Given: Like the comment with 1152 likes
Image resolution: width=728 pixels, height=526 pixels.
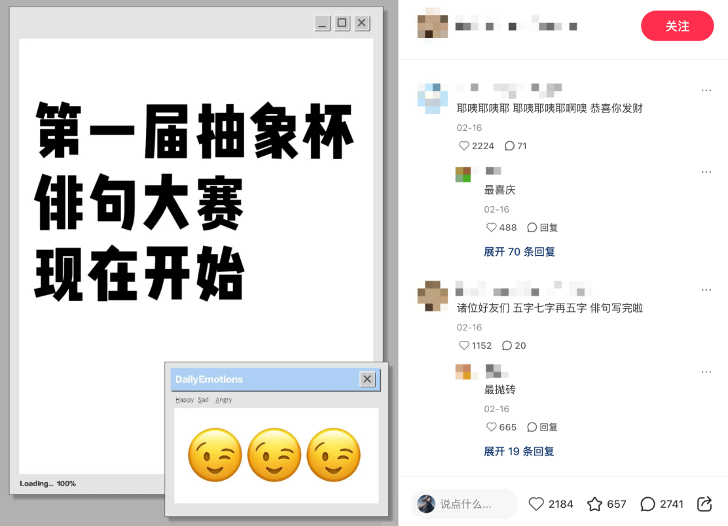Looking at the screenshot, I should pos(463,345).
